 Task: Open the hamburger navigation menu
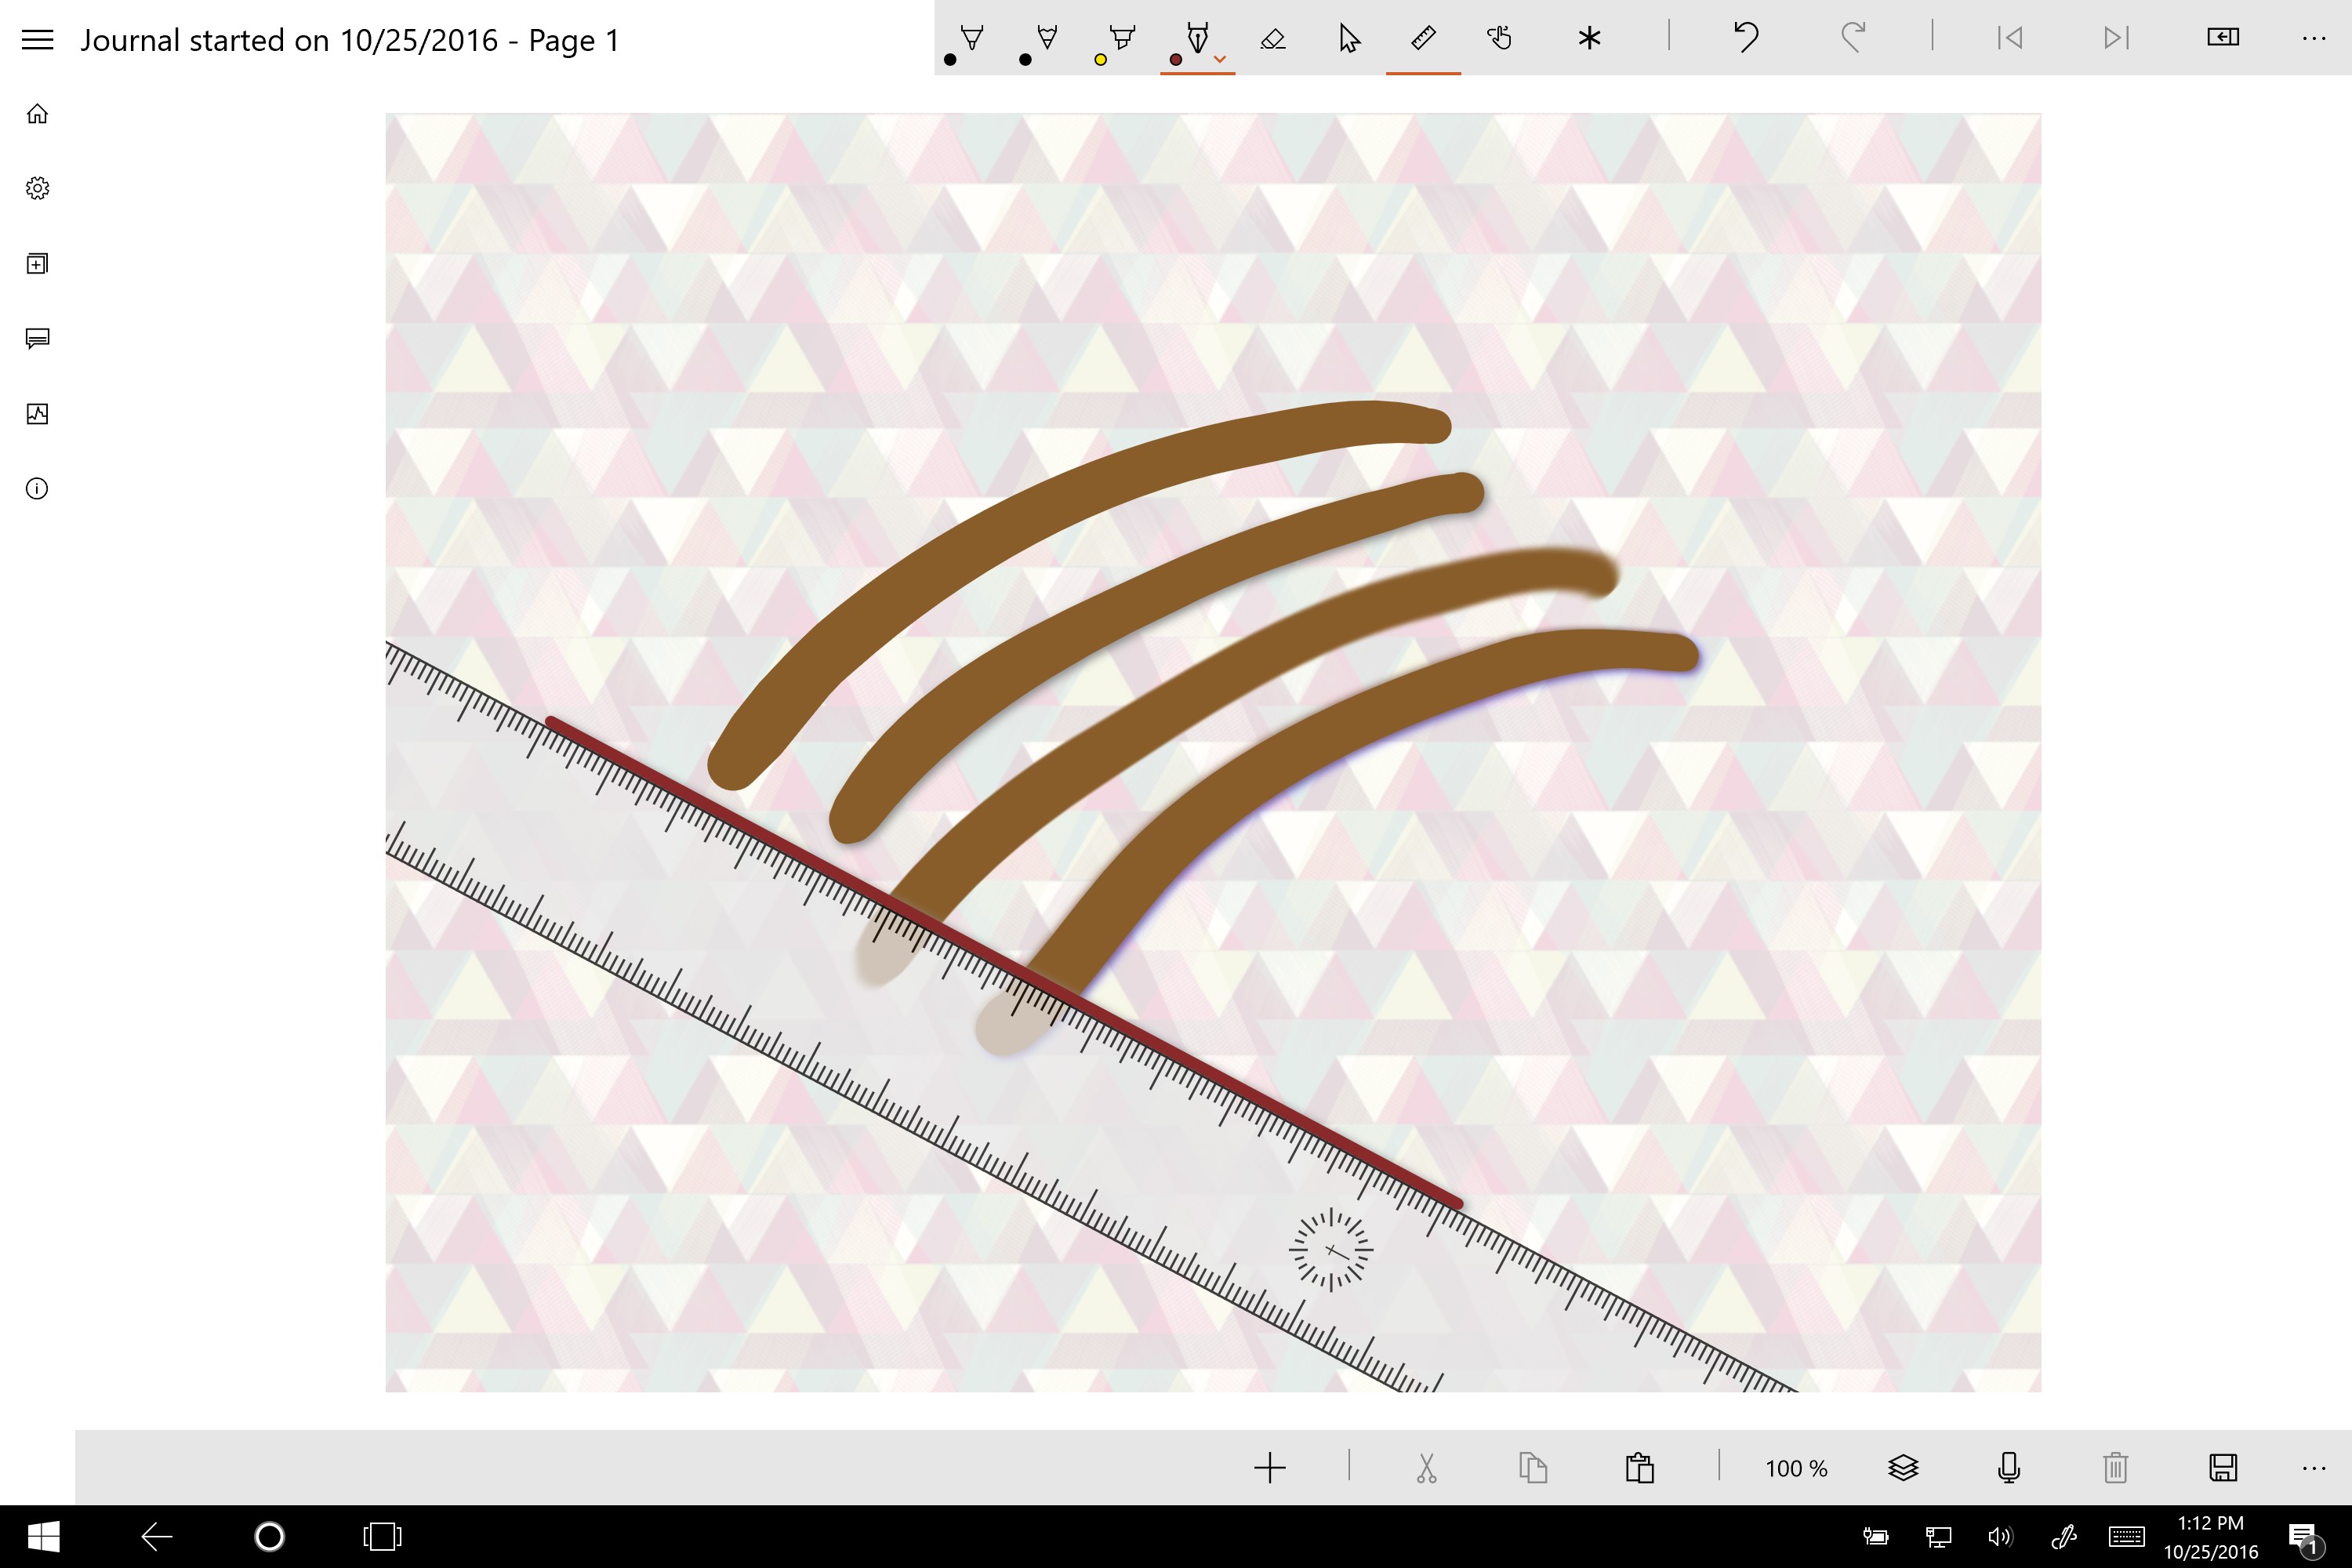click(37, 40)
